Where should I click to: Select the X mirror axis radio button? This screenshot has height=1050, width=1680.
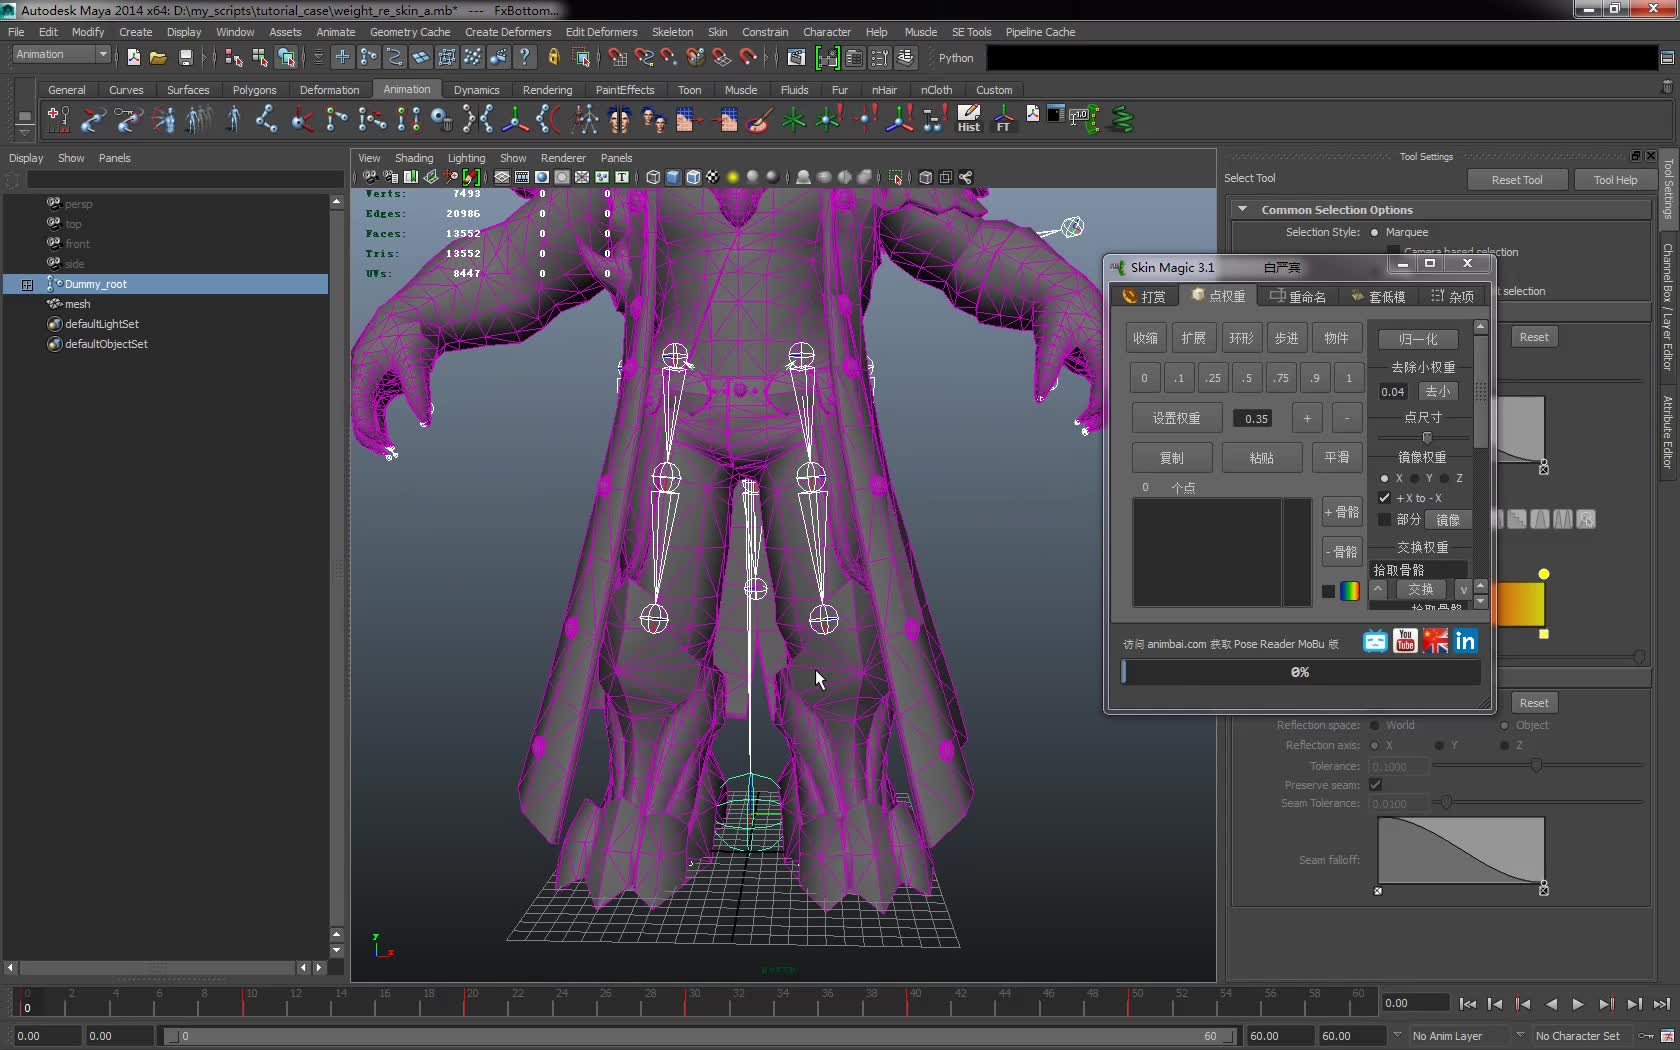pyautogui.click(x=1384, y=478)
